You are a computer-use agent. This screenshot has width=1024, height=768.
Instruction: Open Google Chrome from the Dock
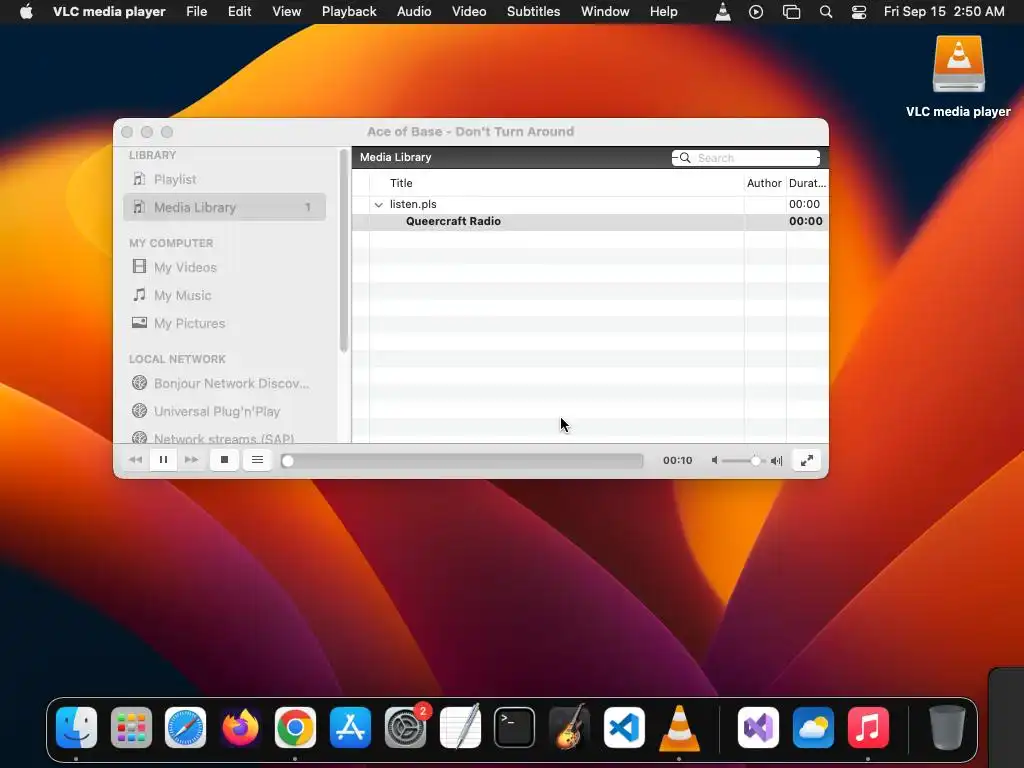point(295,727)
